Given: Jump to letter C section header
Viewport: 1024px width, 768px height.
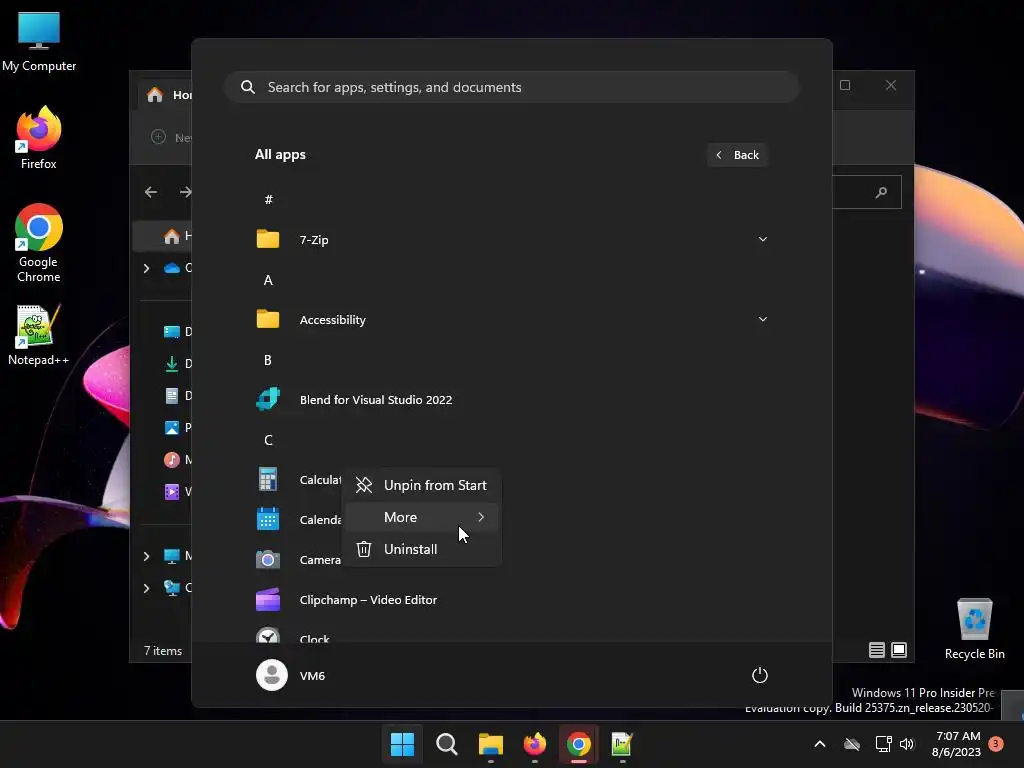Looking at the screenshot, I should pos(268,440).
